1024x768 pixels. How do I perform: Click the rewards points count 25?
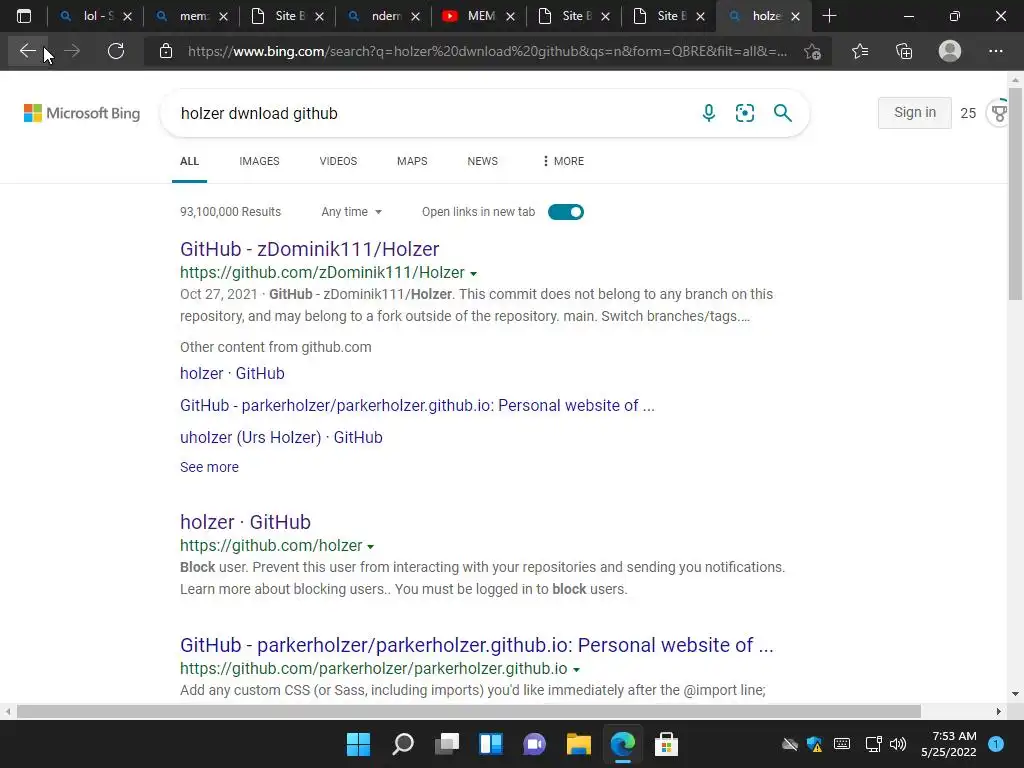click(968, 113)
